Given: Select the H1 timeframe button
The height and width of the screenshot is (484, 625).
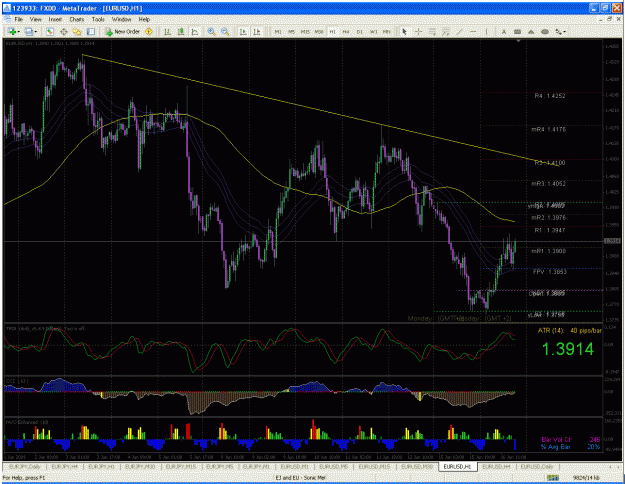Looking at the screenshot, I should [332, 31].
